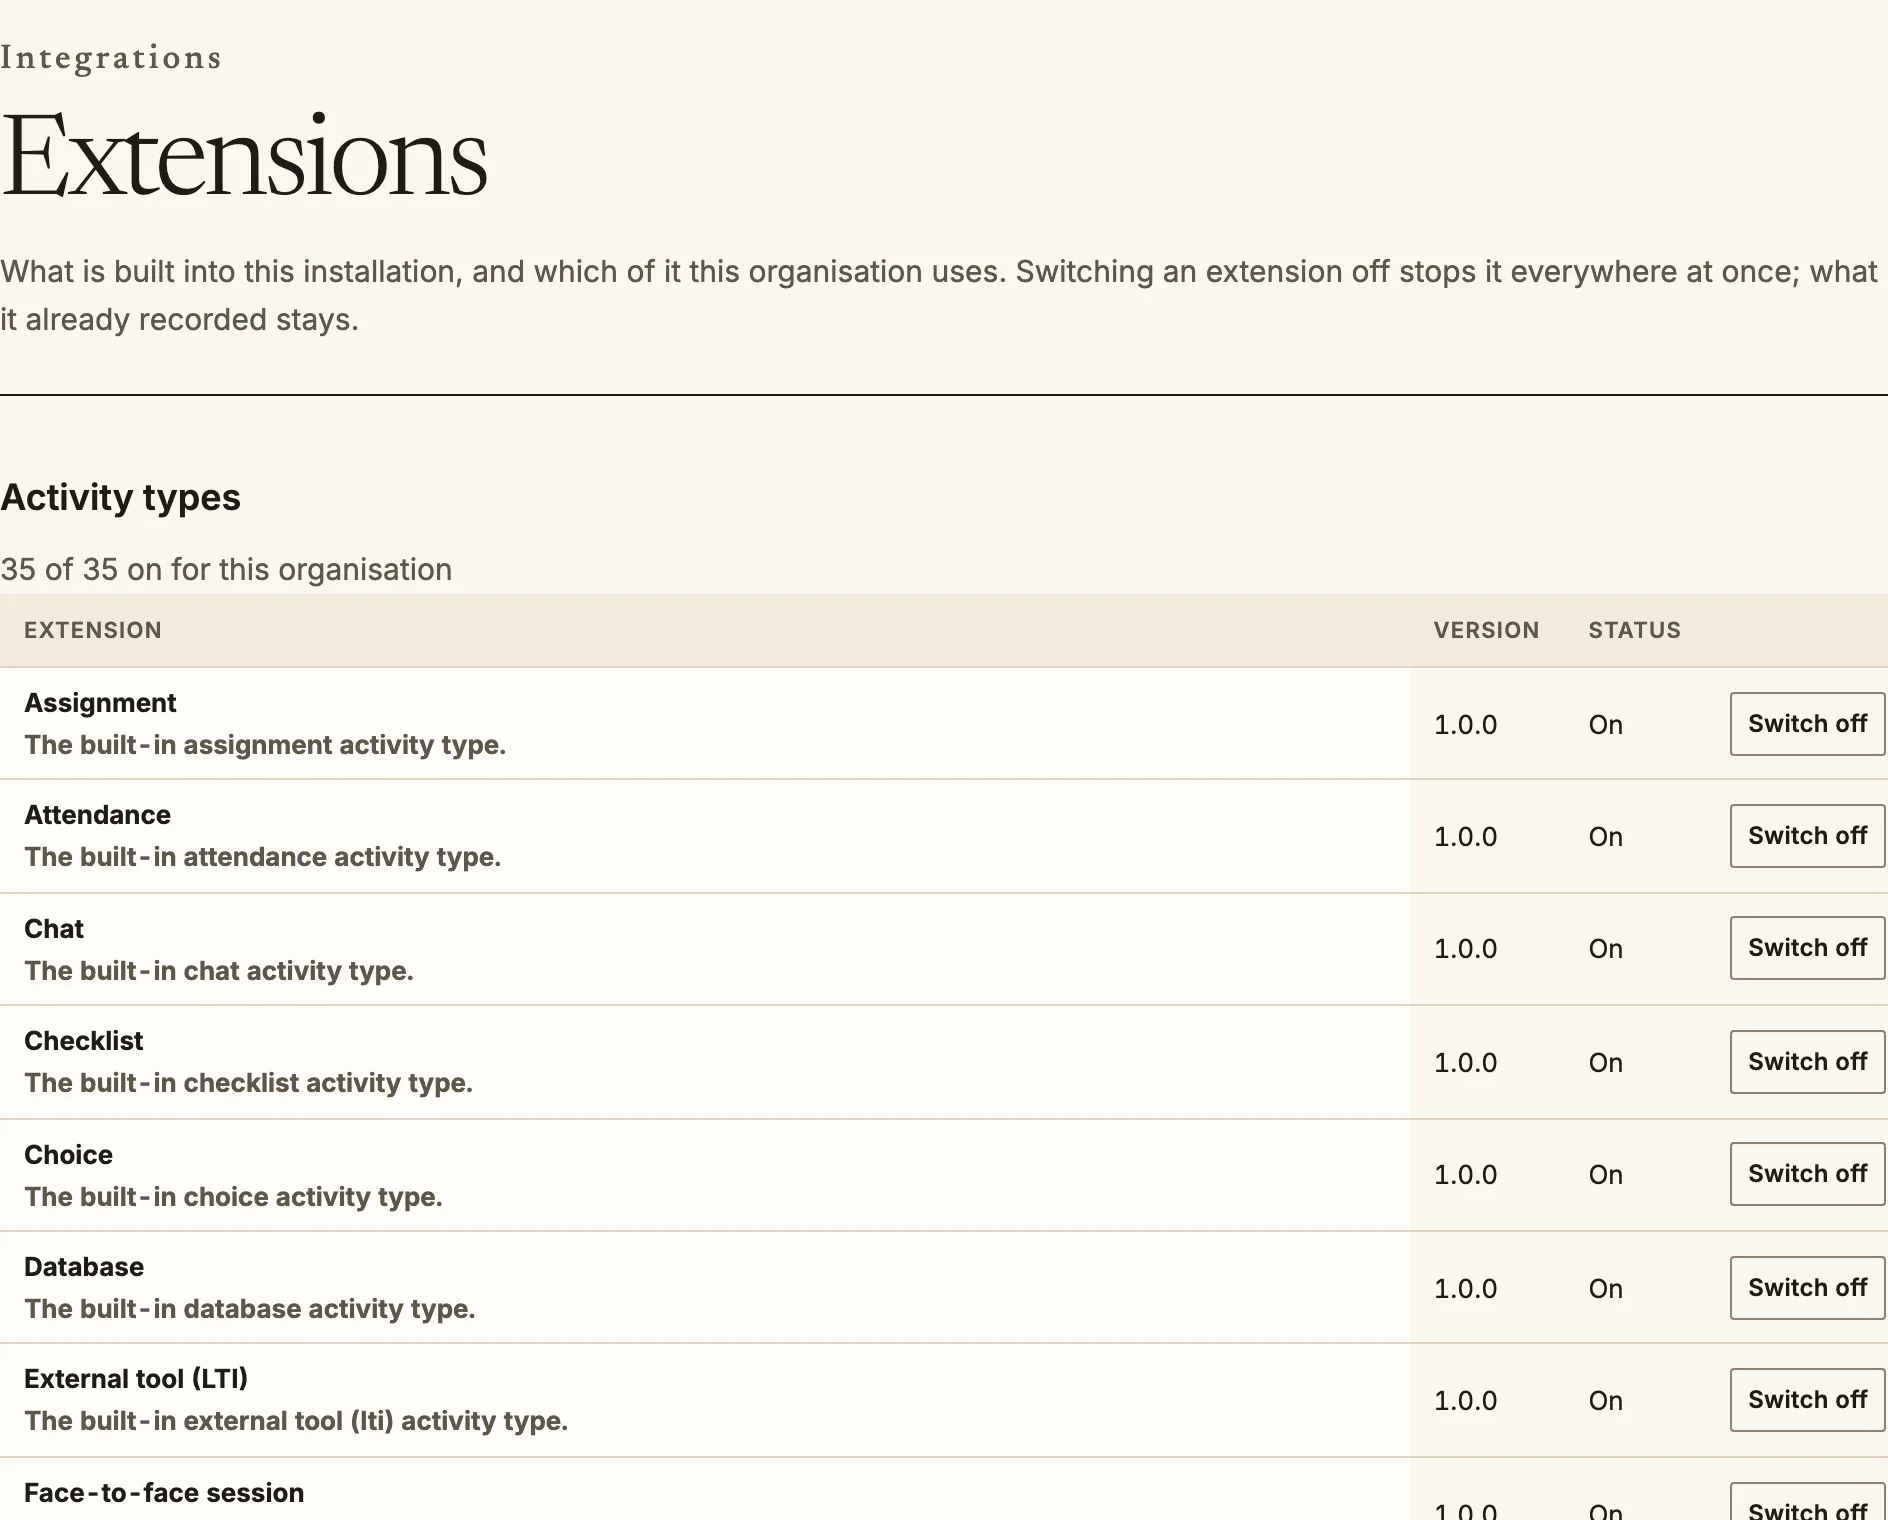
Task: Click the "35 of 35 on" summary text
Action: (226, 569)
